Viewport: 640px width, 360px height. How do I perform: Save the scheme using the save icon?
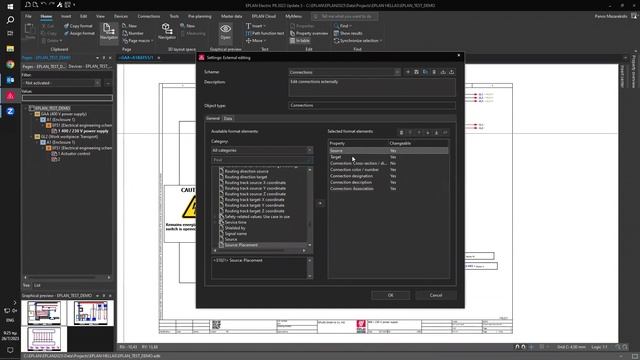tap(416, 72)
